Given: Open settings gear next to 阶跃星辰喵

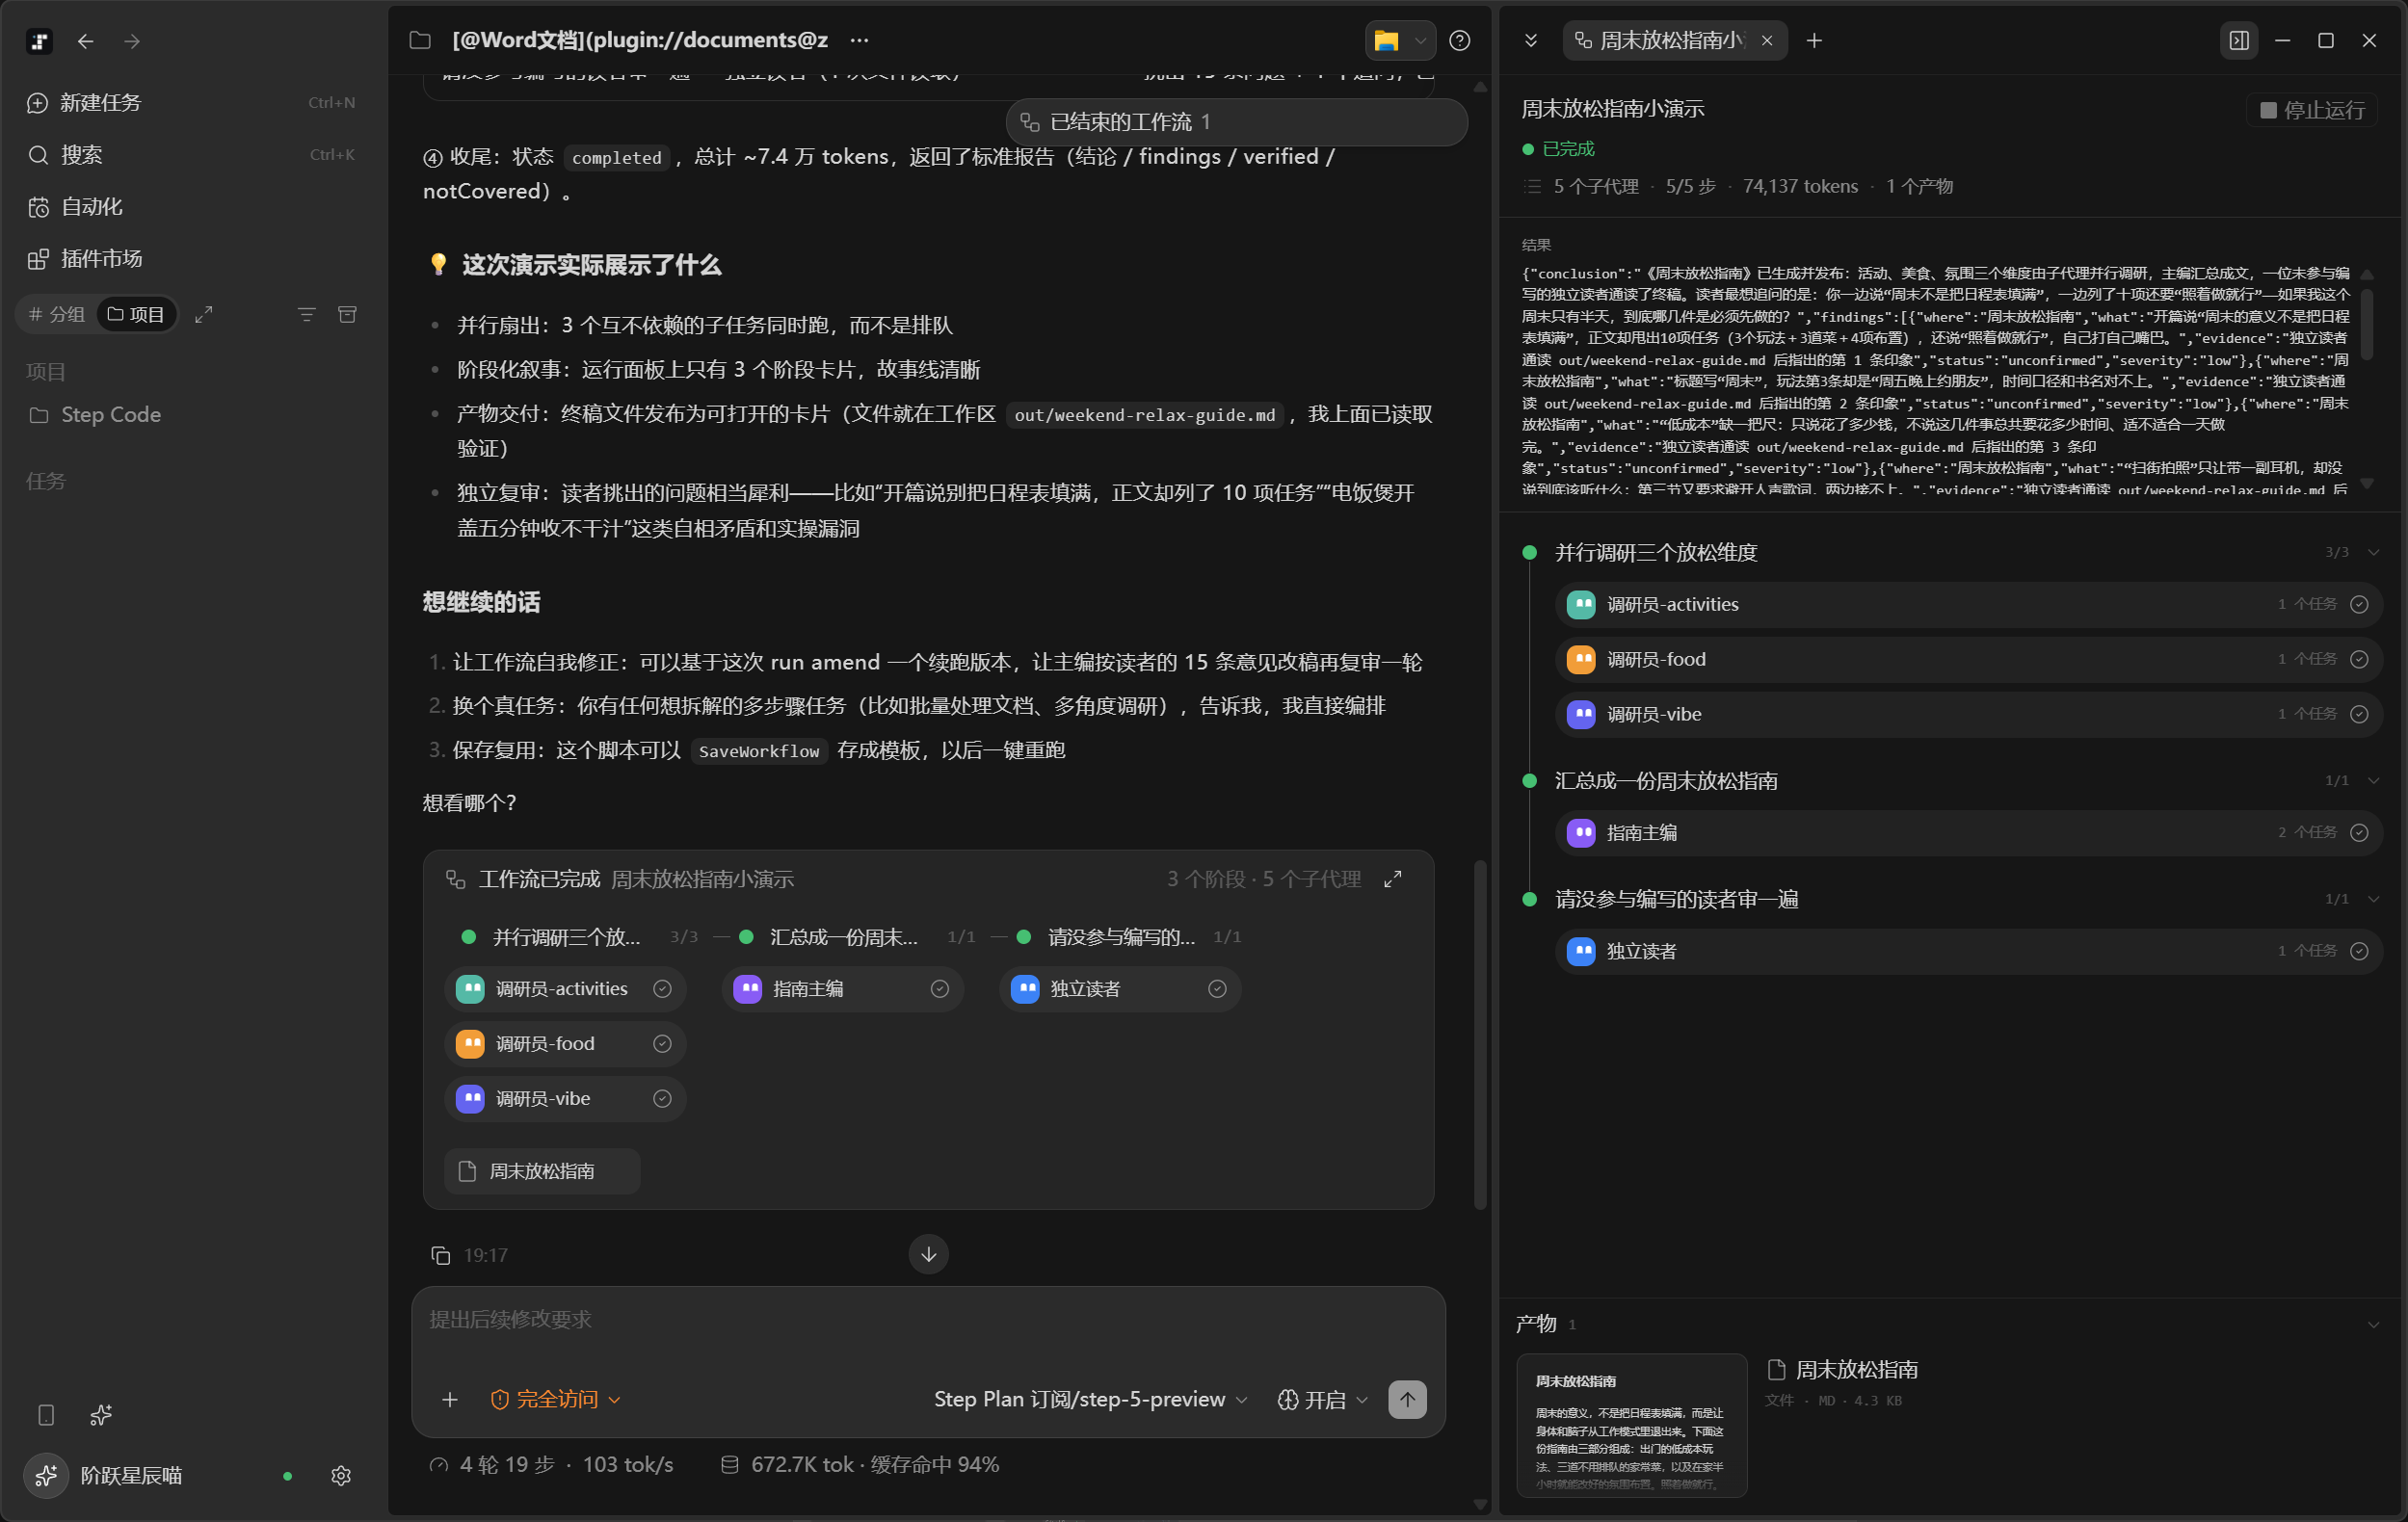Looking at the screenshot, I should click(341, 1475).
